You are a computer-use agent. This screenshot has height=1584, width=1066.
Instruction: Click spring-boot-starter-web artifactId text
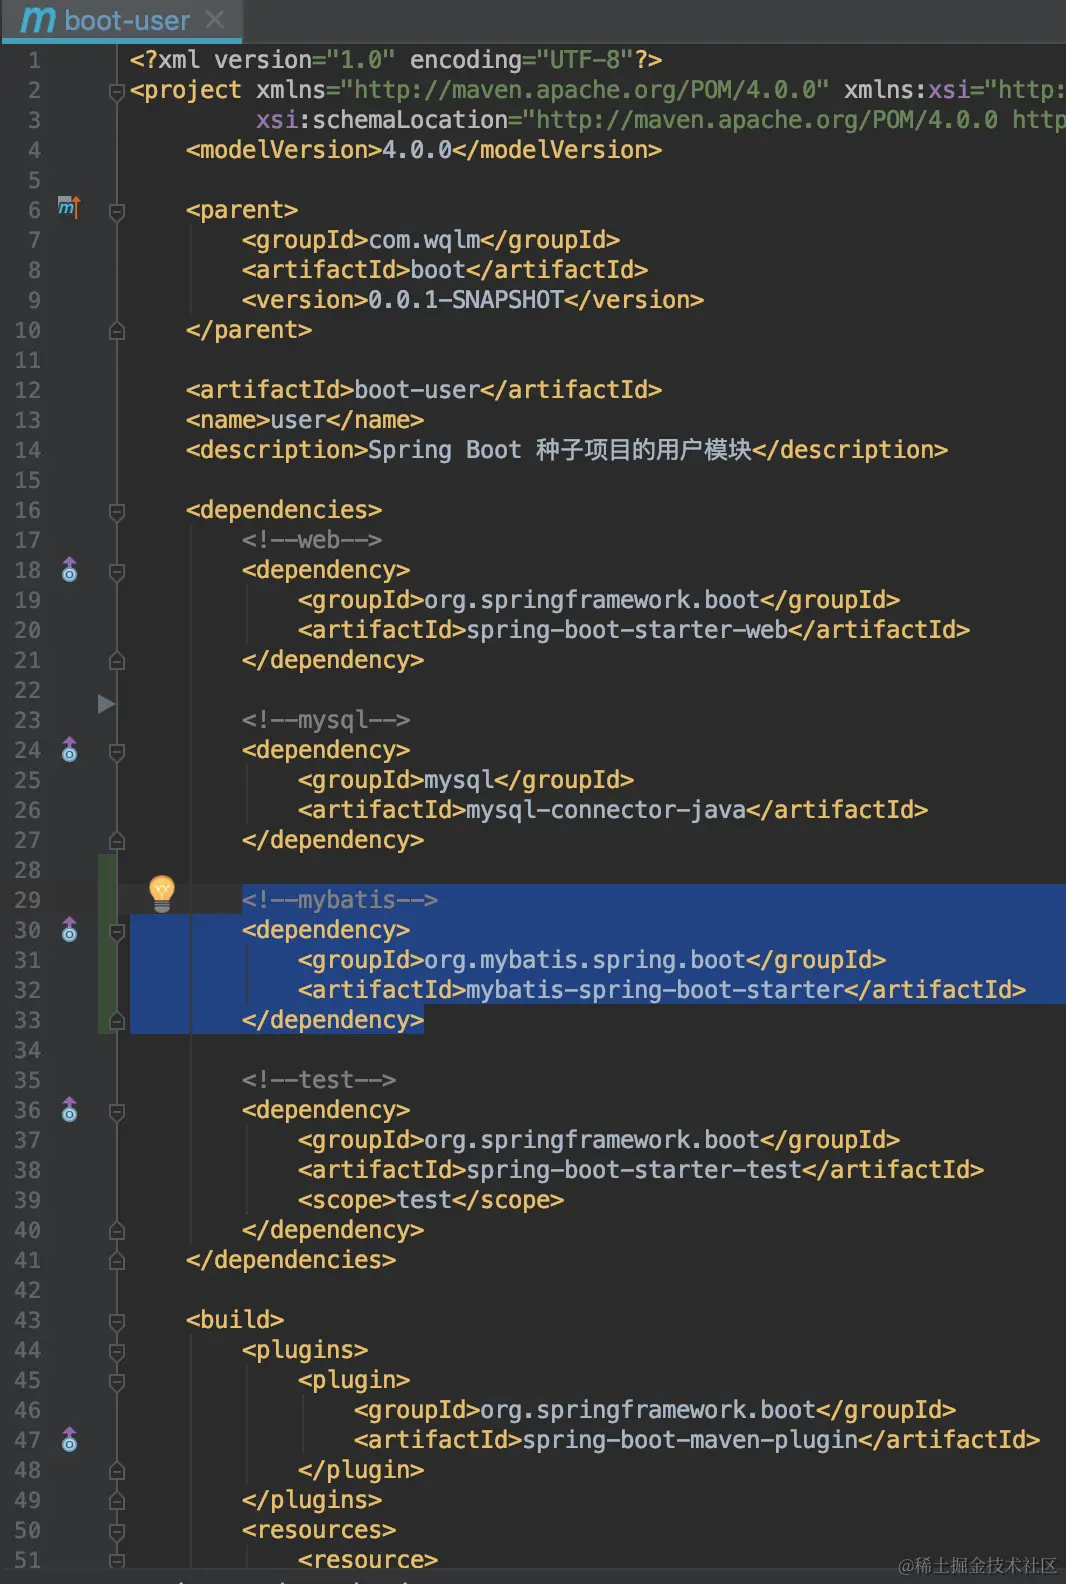(627, 630)
